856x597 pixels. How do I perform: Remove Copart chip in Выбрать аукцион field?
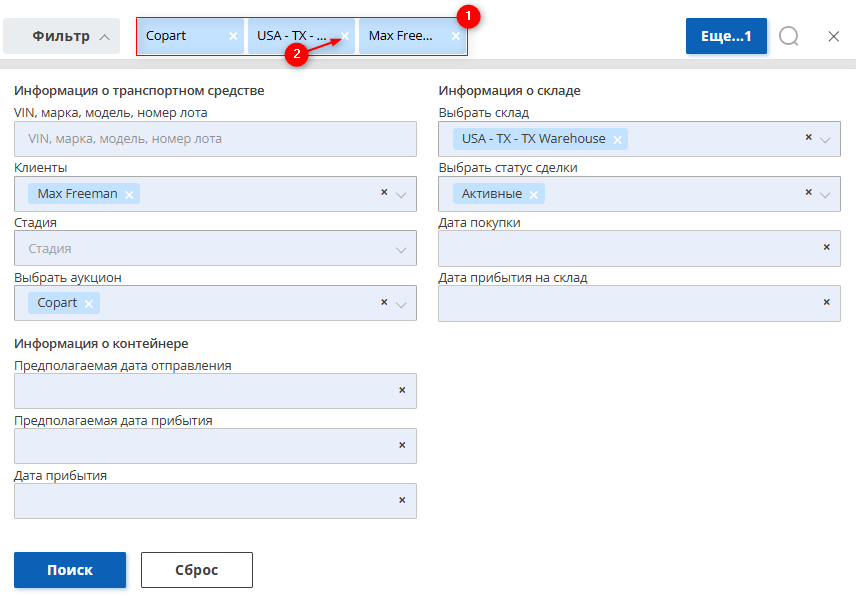click(88, 304)
